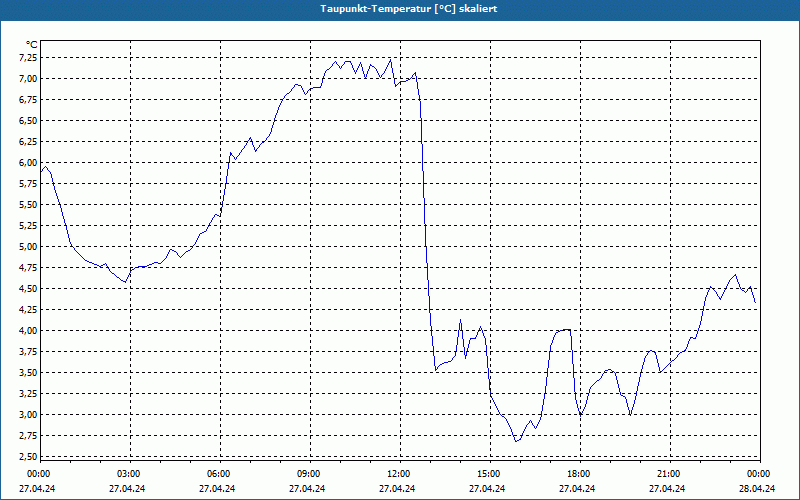800x500 pixels.
Task: Click the 6,50 y-axis value
Action: tap(28, 121)
